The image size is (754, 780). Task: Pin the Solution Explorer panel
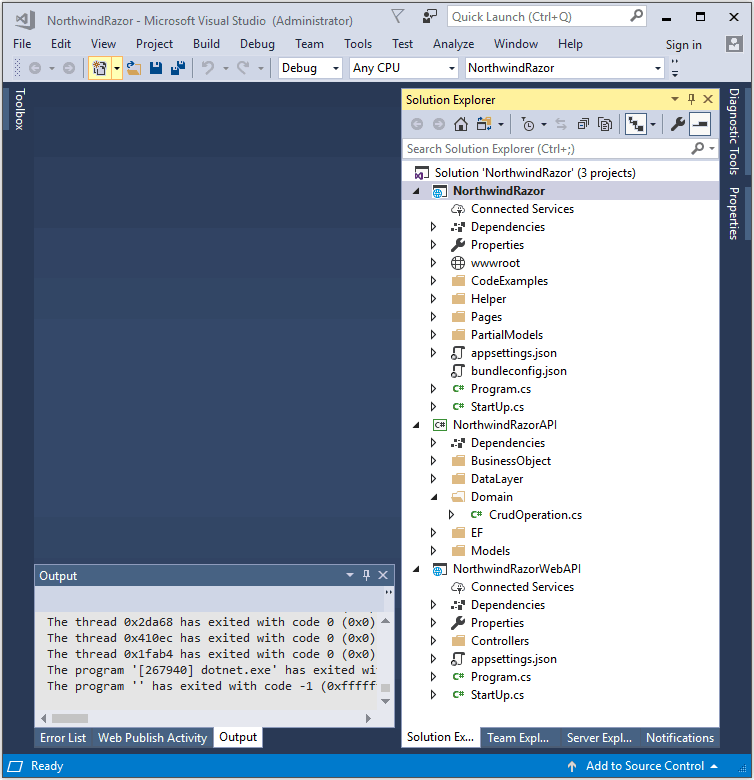coord(691,99)
